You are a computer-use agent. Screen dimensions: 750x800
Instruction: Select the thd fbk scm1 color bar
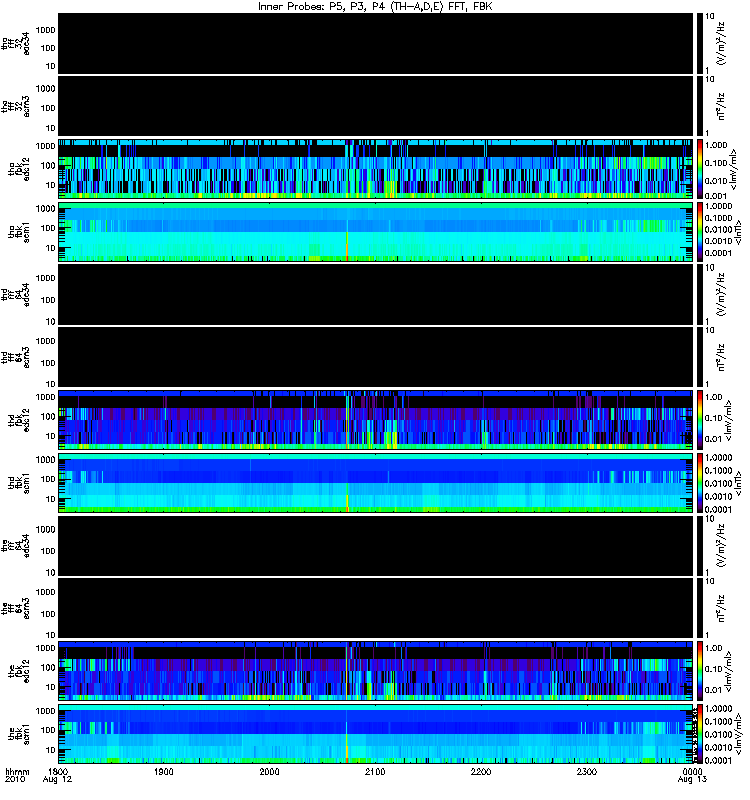point(700,483)
